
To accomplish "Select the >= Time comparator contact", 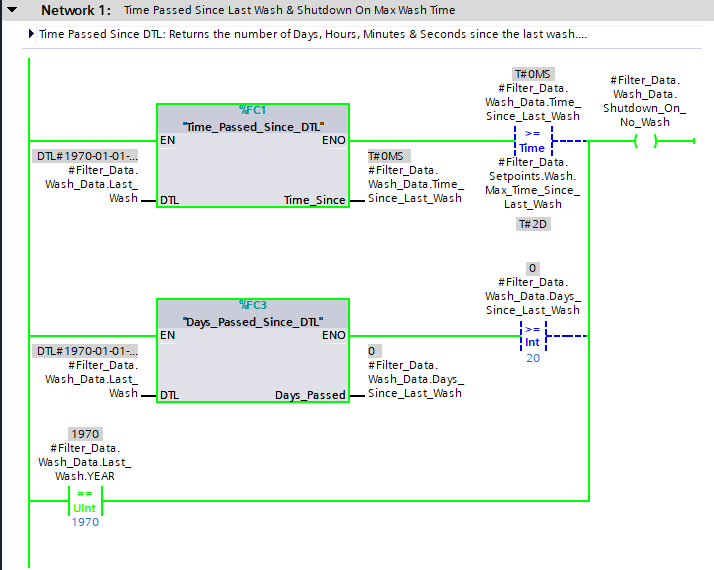I will tap(532, 141).
